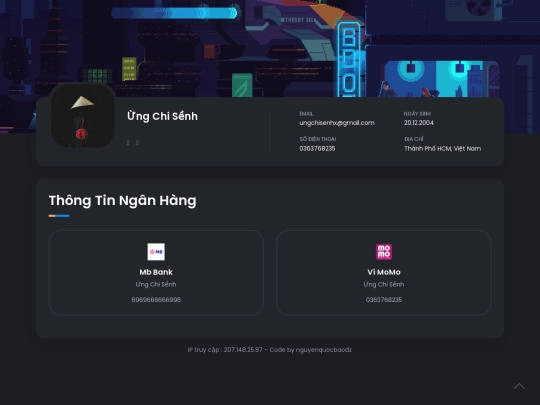Image resolution: width=540 pixels, height=405 pixels.
Task: Click the access IP address in footer
Action: point(243,350)
